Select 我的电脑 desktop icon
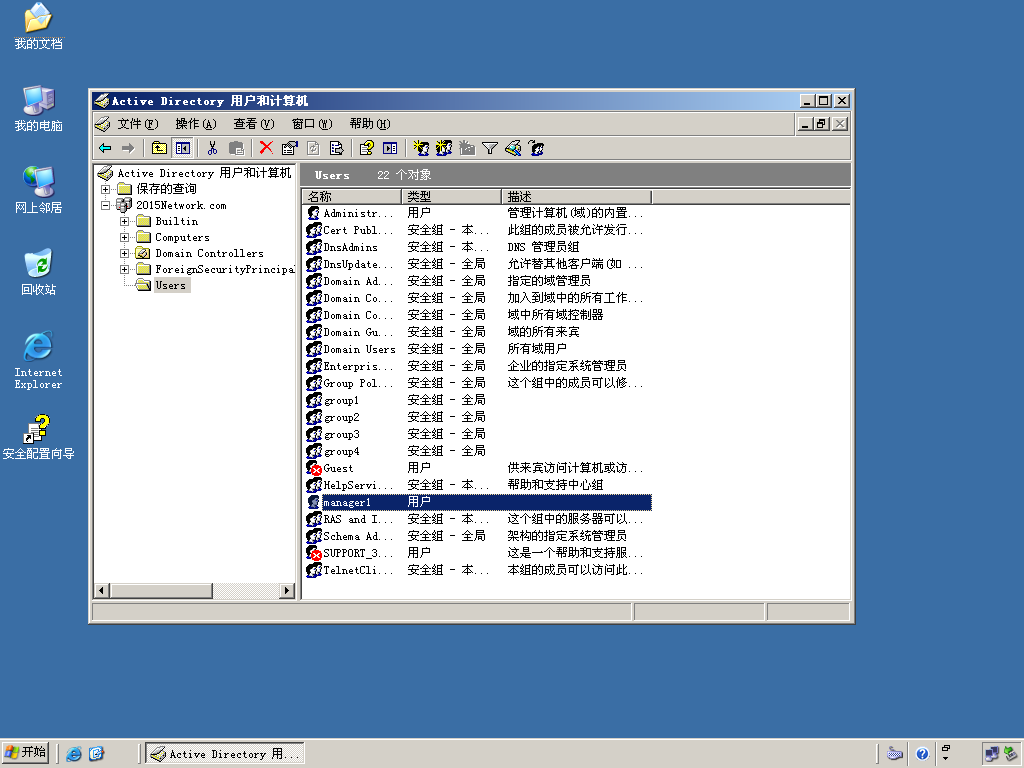The width and height of the screenshot is (1024, 768). 38,108
